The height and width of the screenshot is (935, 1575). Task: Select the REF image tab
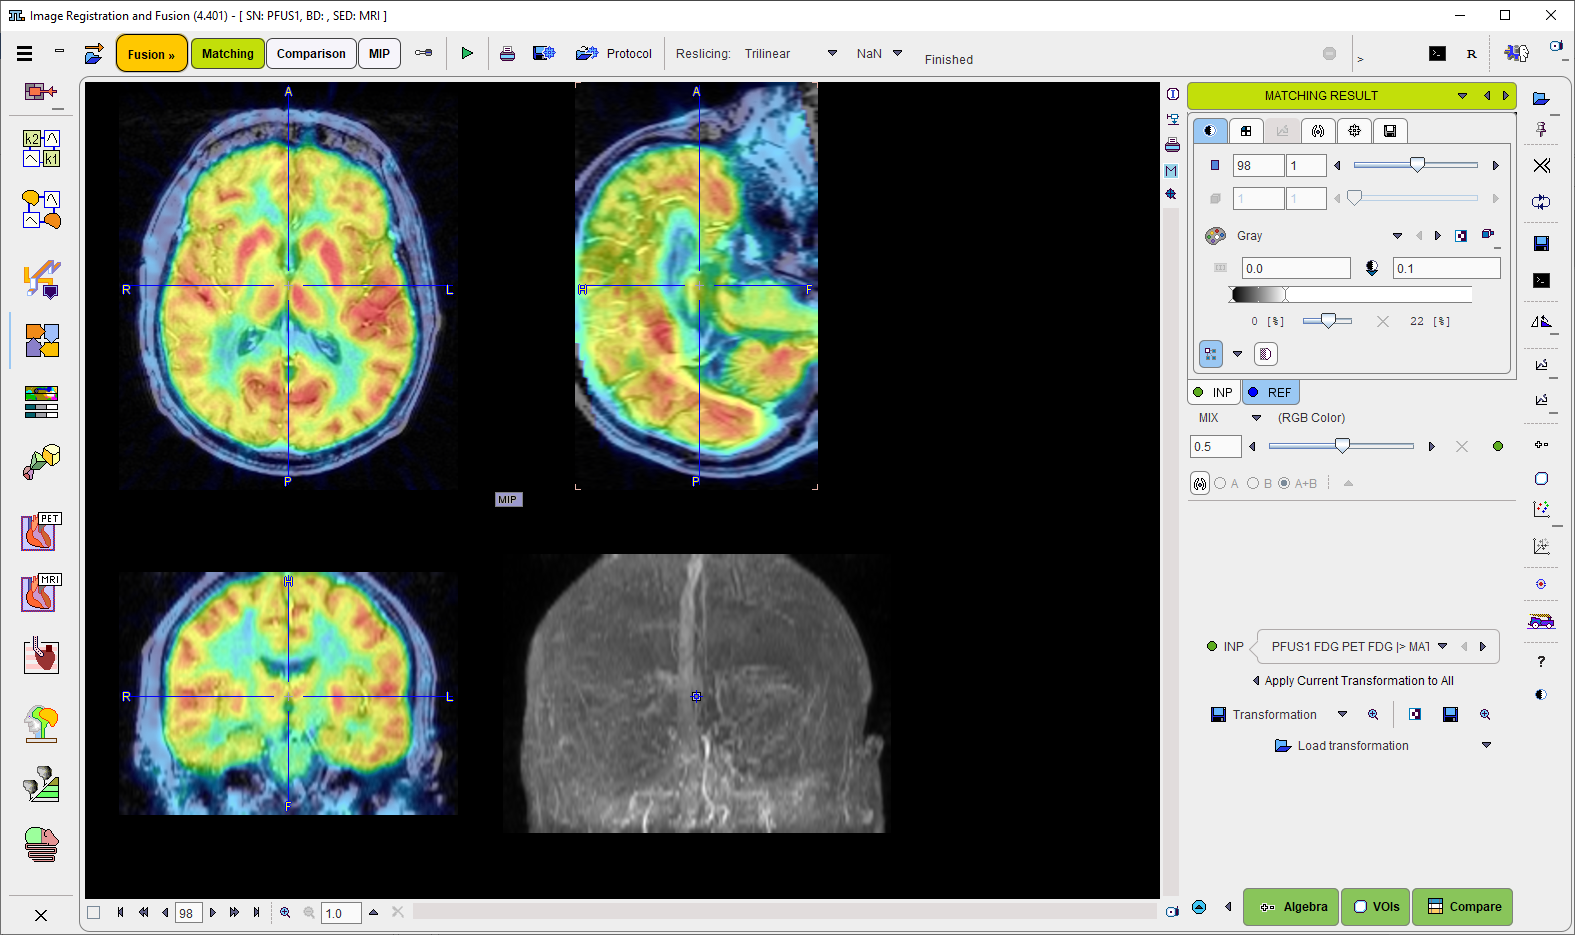(1271, 392)
